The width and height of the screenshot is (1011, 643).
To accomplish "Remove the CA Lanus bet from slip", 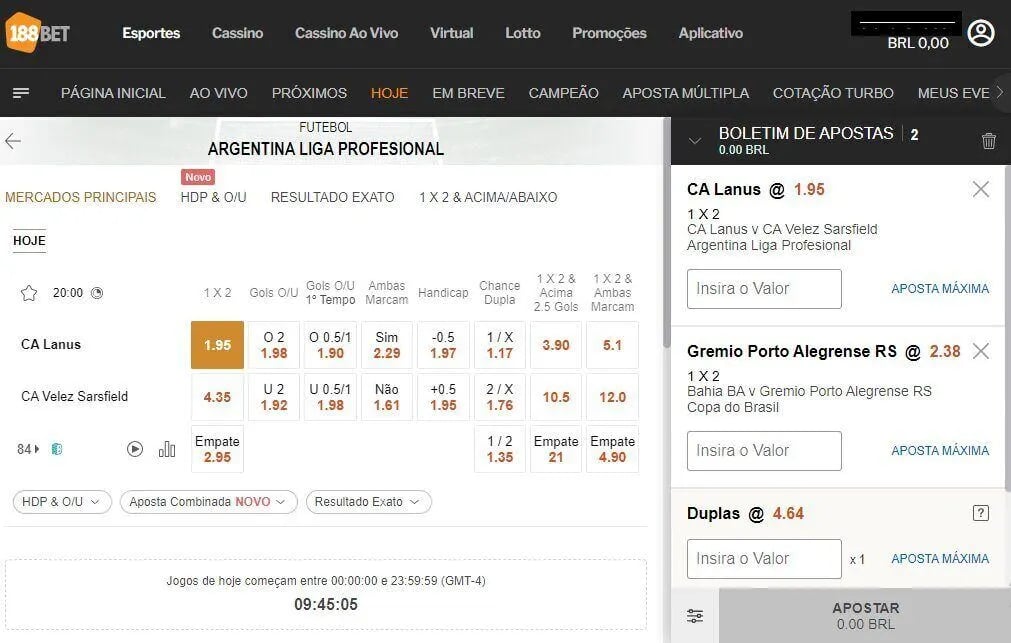I will [x=981, y=189].
